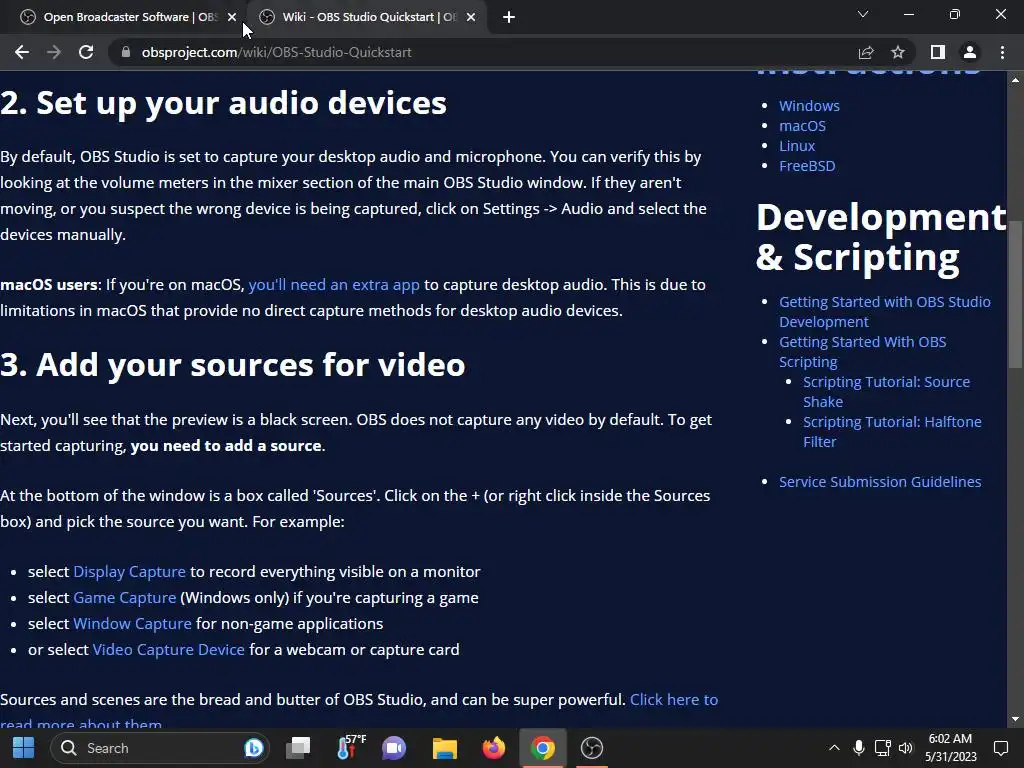This screenshot has width=1024, height=768.
Task: Close the Wiki OBS Studio Quickstart tab
Action: point(471,17)
